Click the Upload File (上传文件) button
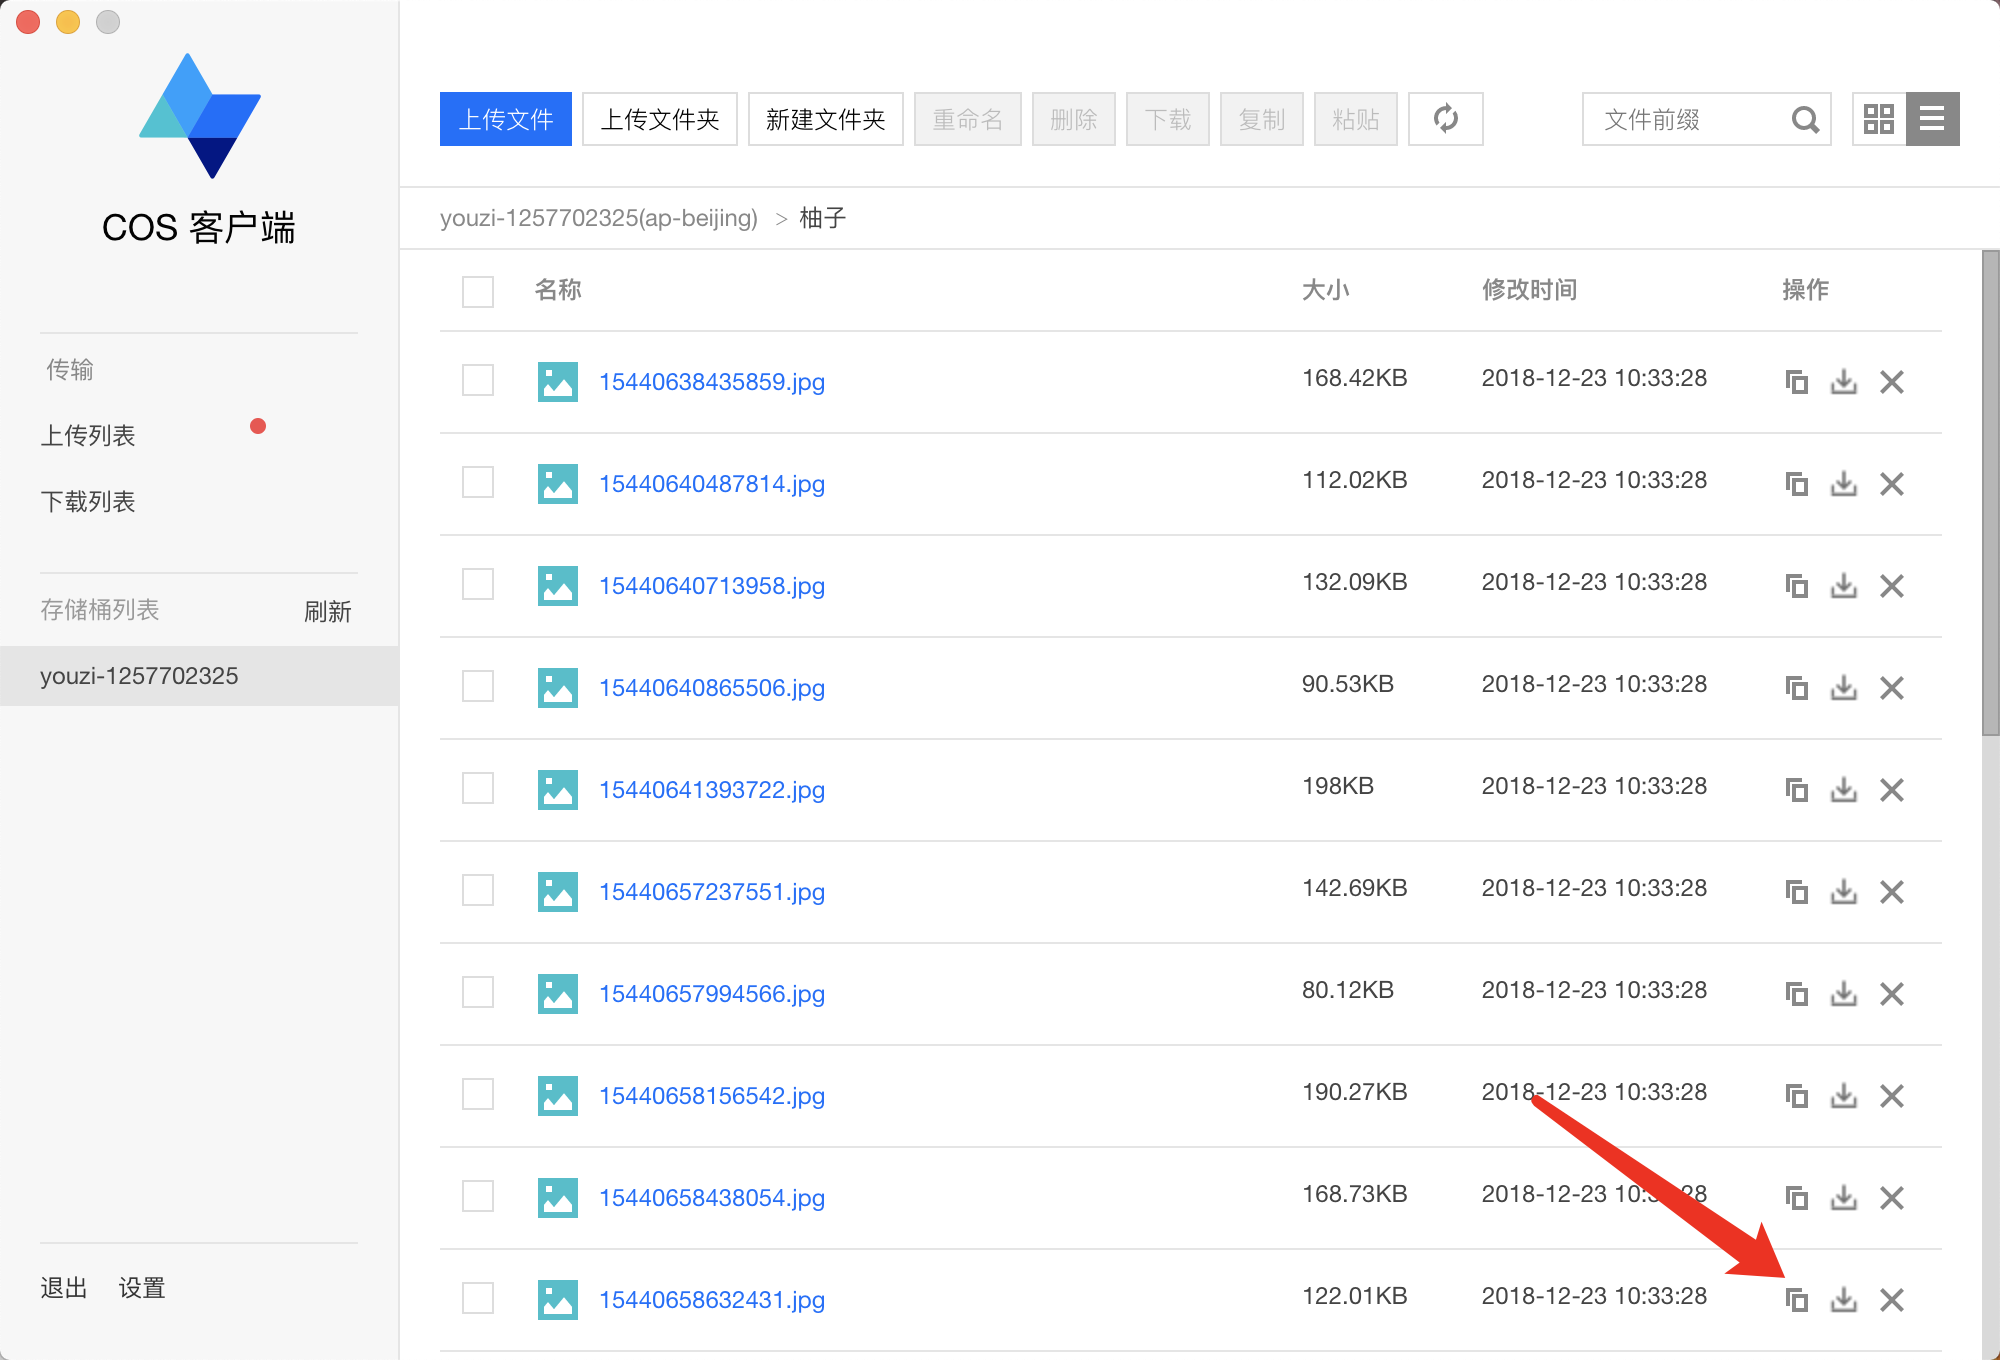 click(505, 119)
